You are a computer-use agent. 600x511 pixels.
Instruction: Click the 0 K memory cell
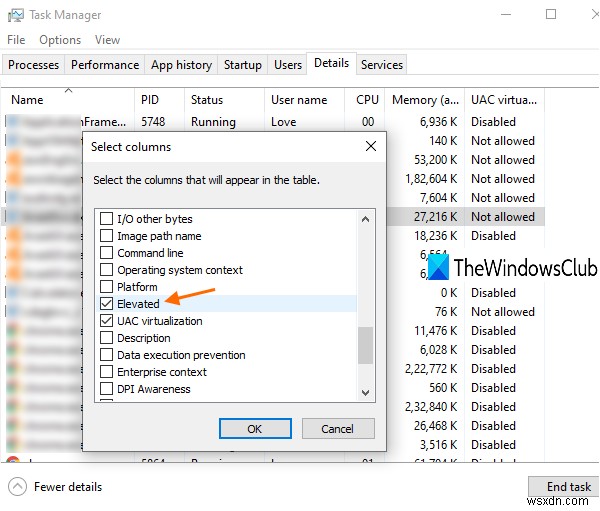coord(449,293)
